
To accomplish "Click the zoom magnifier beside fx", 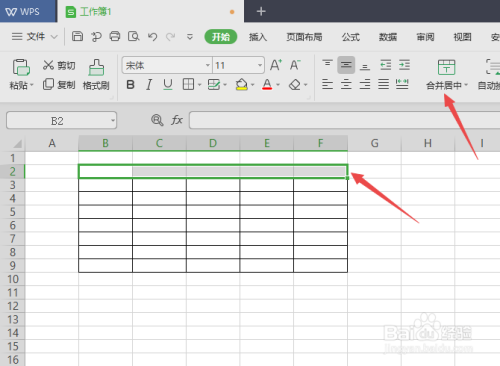I will coord(157,120).
